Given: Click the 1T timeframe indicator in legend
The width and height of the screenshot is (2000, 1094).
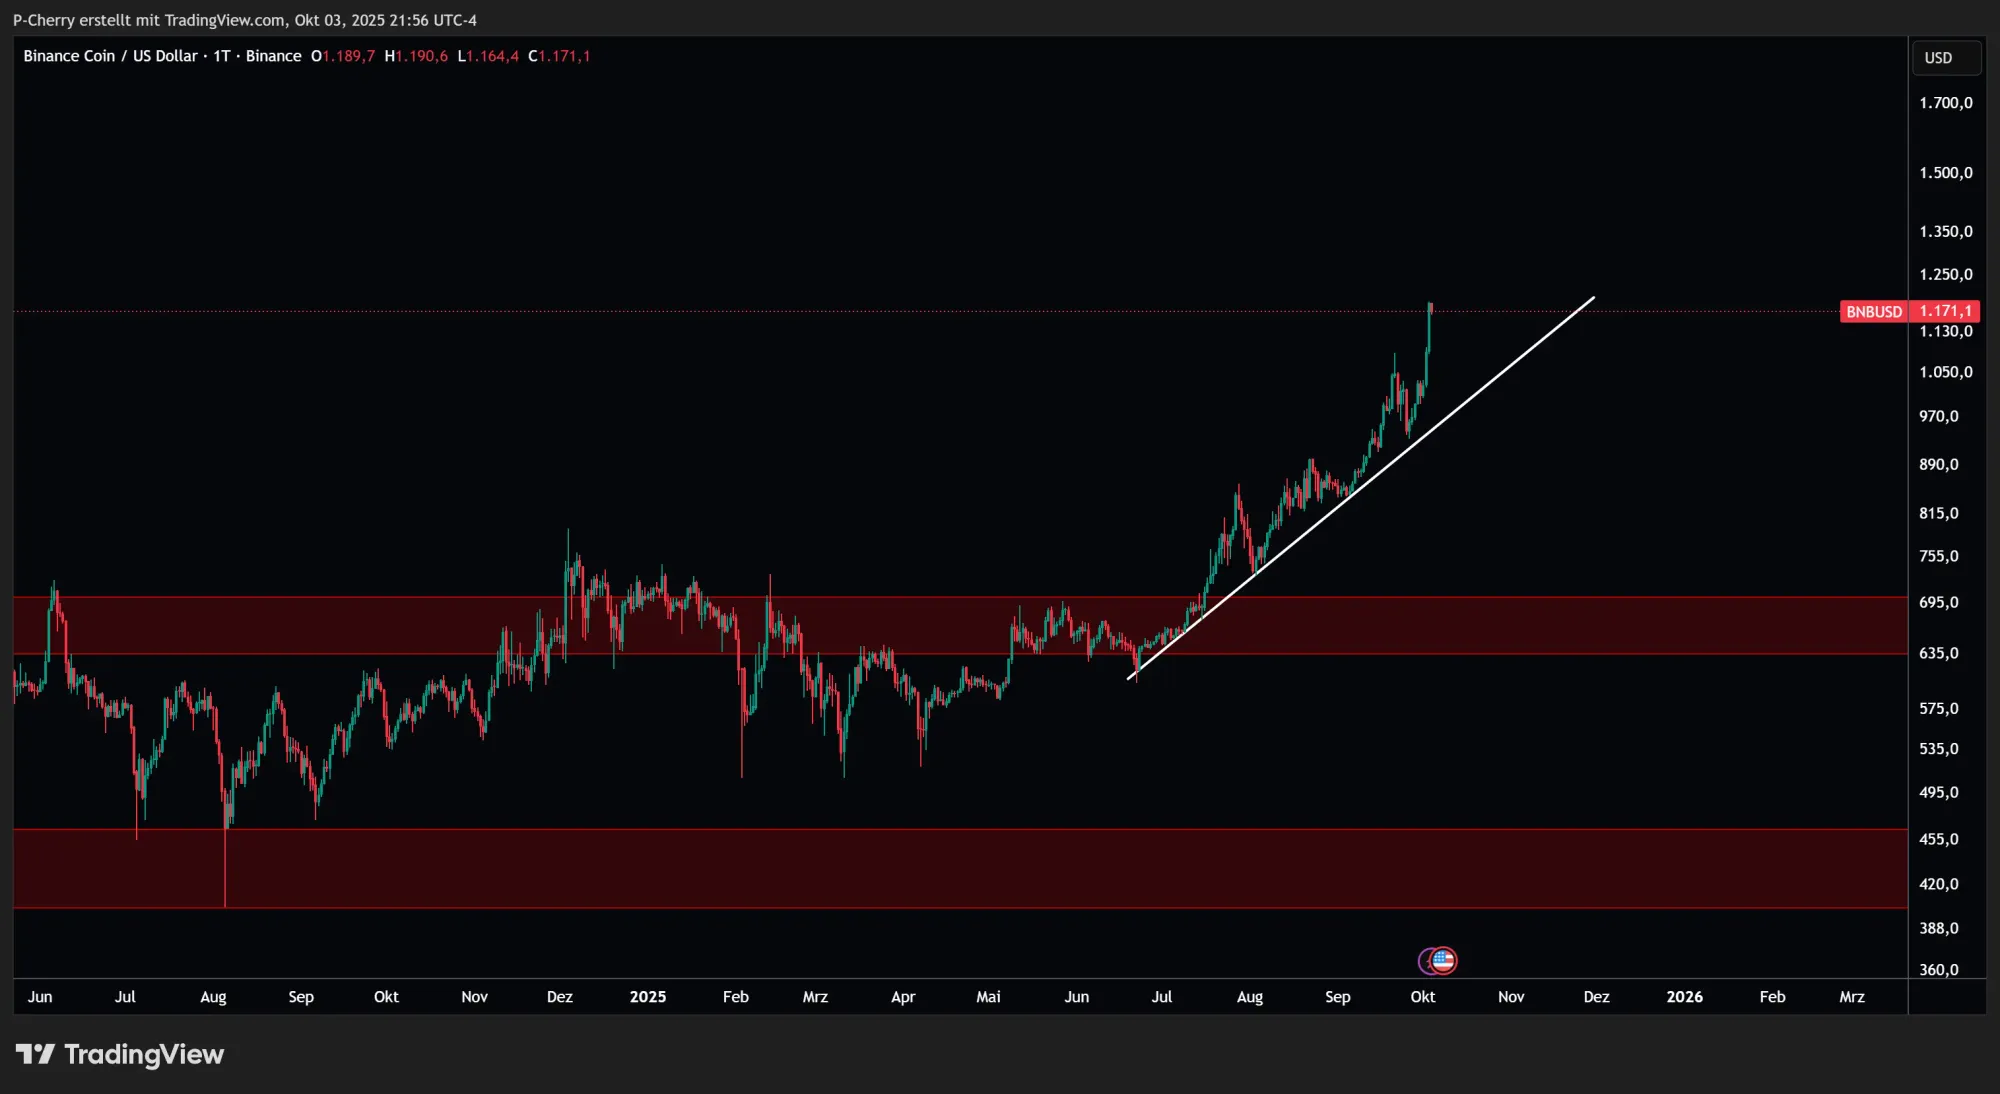Looking at the screenshot, I should click(221, 56).
